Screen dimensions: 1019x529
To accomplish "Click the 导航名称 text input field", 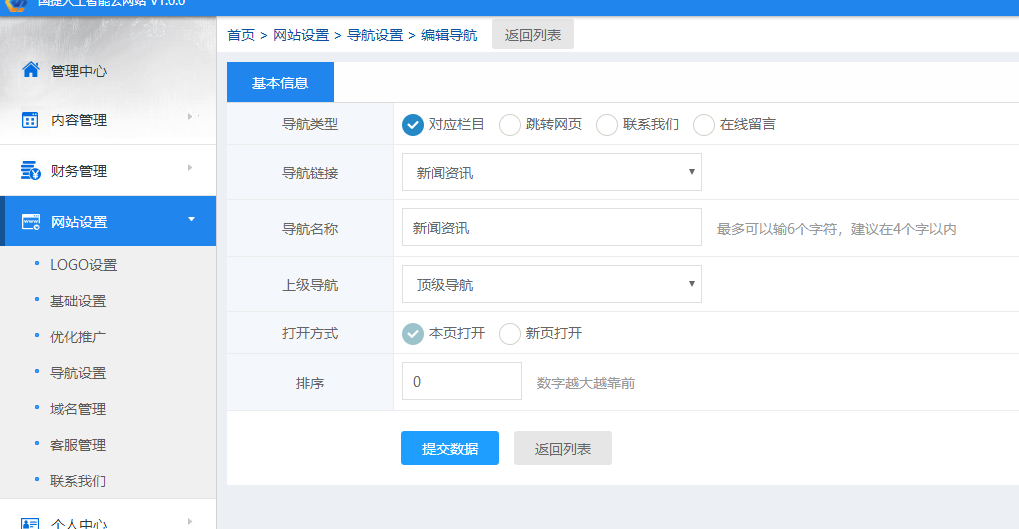I will point(551,228).
